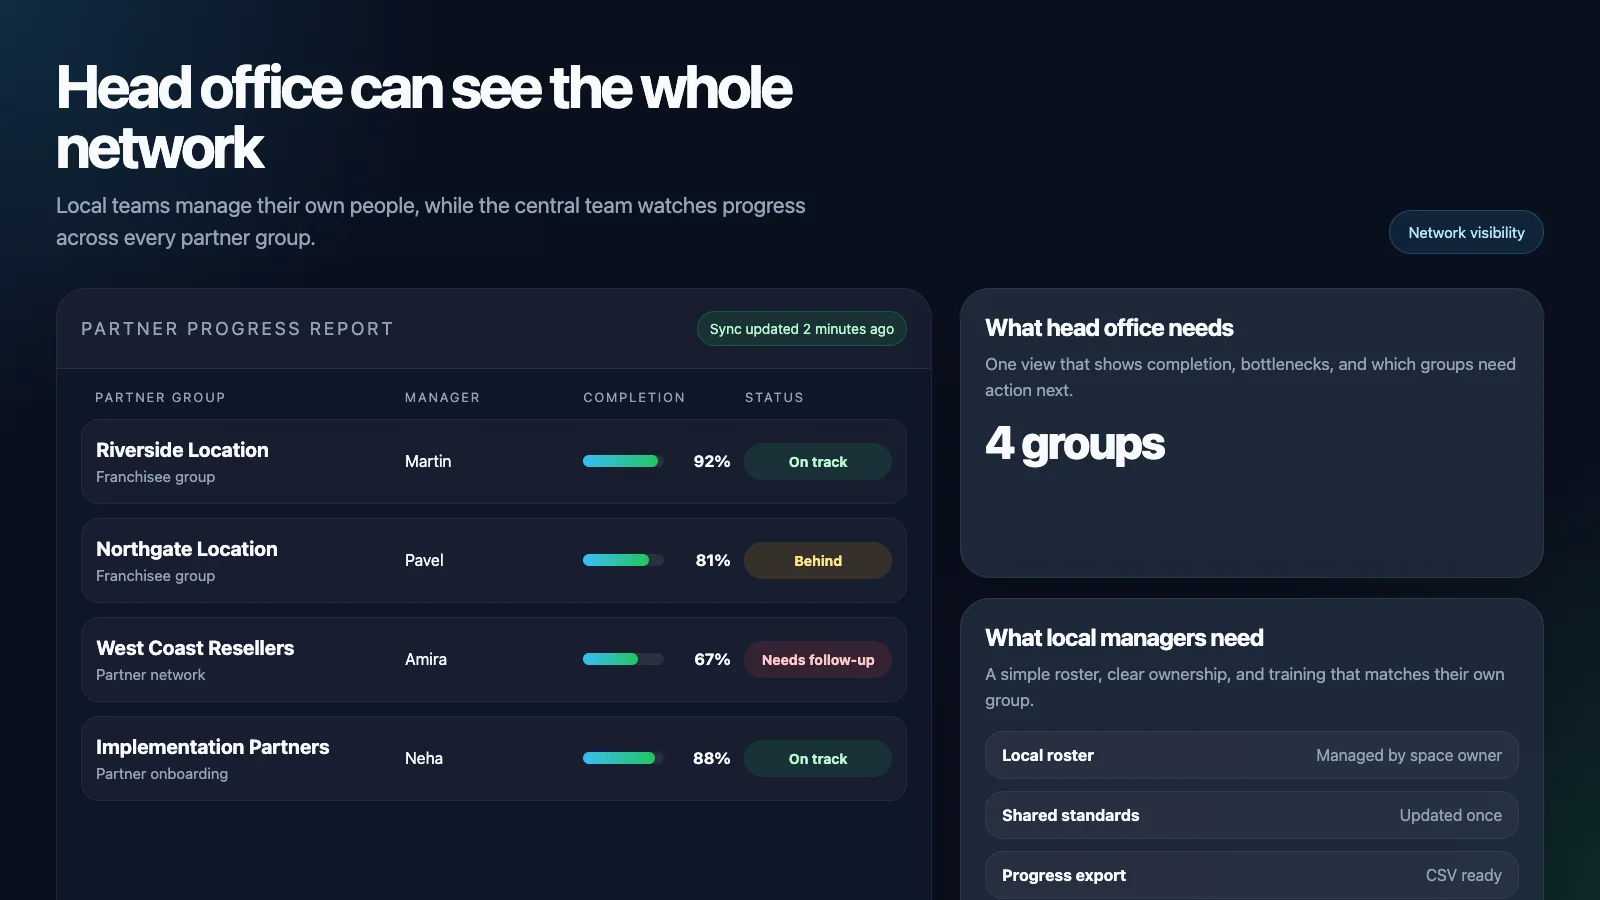Select West Coast Resellers partner group
Viewport: 1600px width, 900px height.
(x=494, y=659)
